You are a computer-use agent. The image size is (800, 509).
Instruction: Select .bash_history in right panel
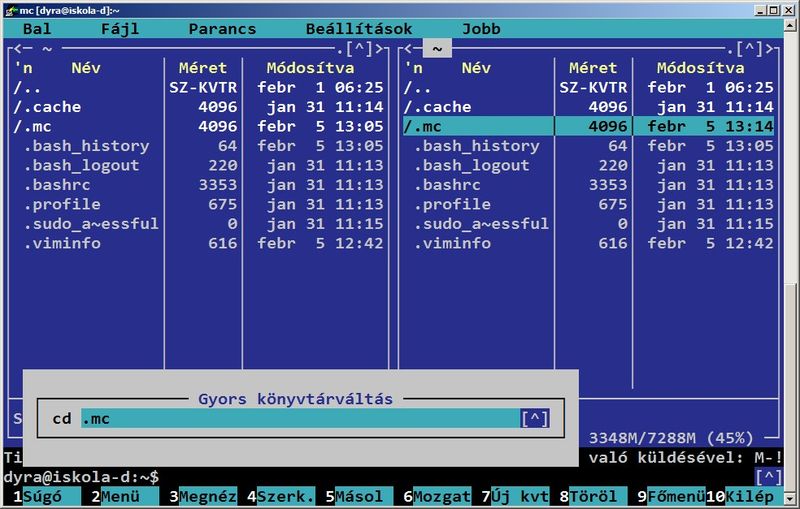(589, 145)
